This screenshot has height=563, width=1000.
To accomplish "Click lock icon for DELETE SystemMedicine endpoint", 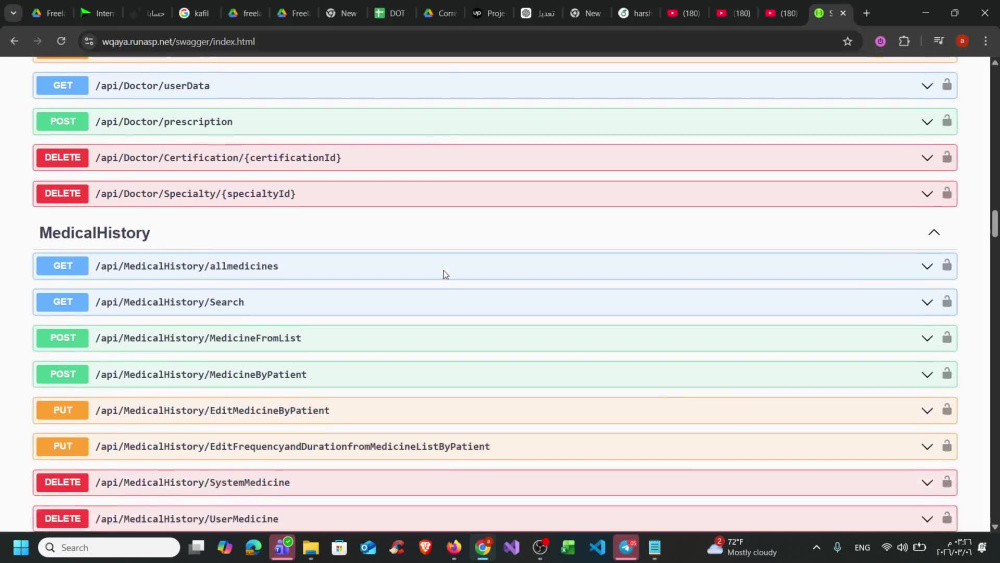I will pyautogui.click(x=946, y=482).
